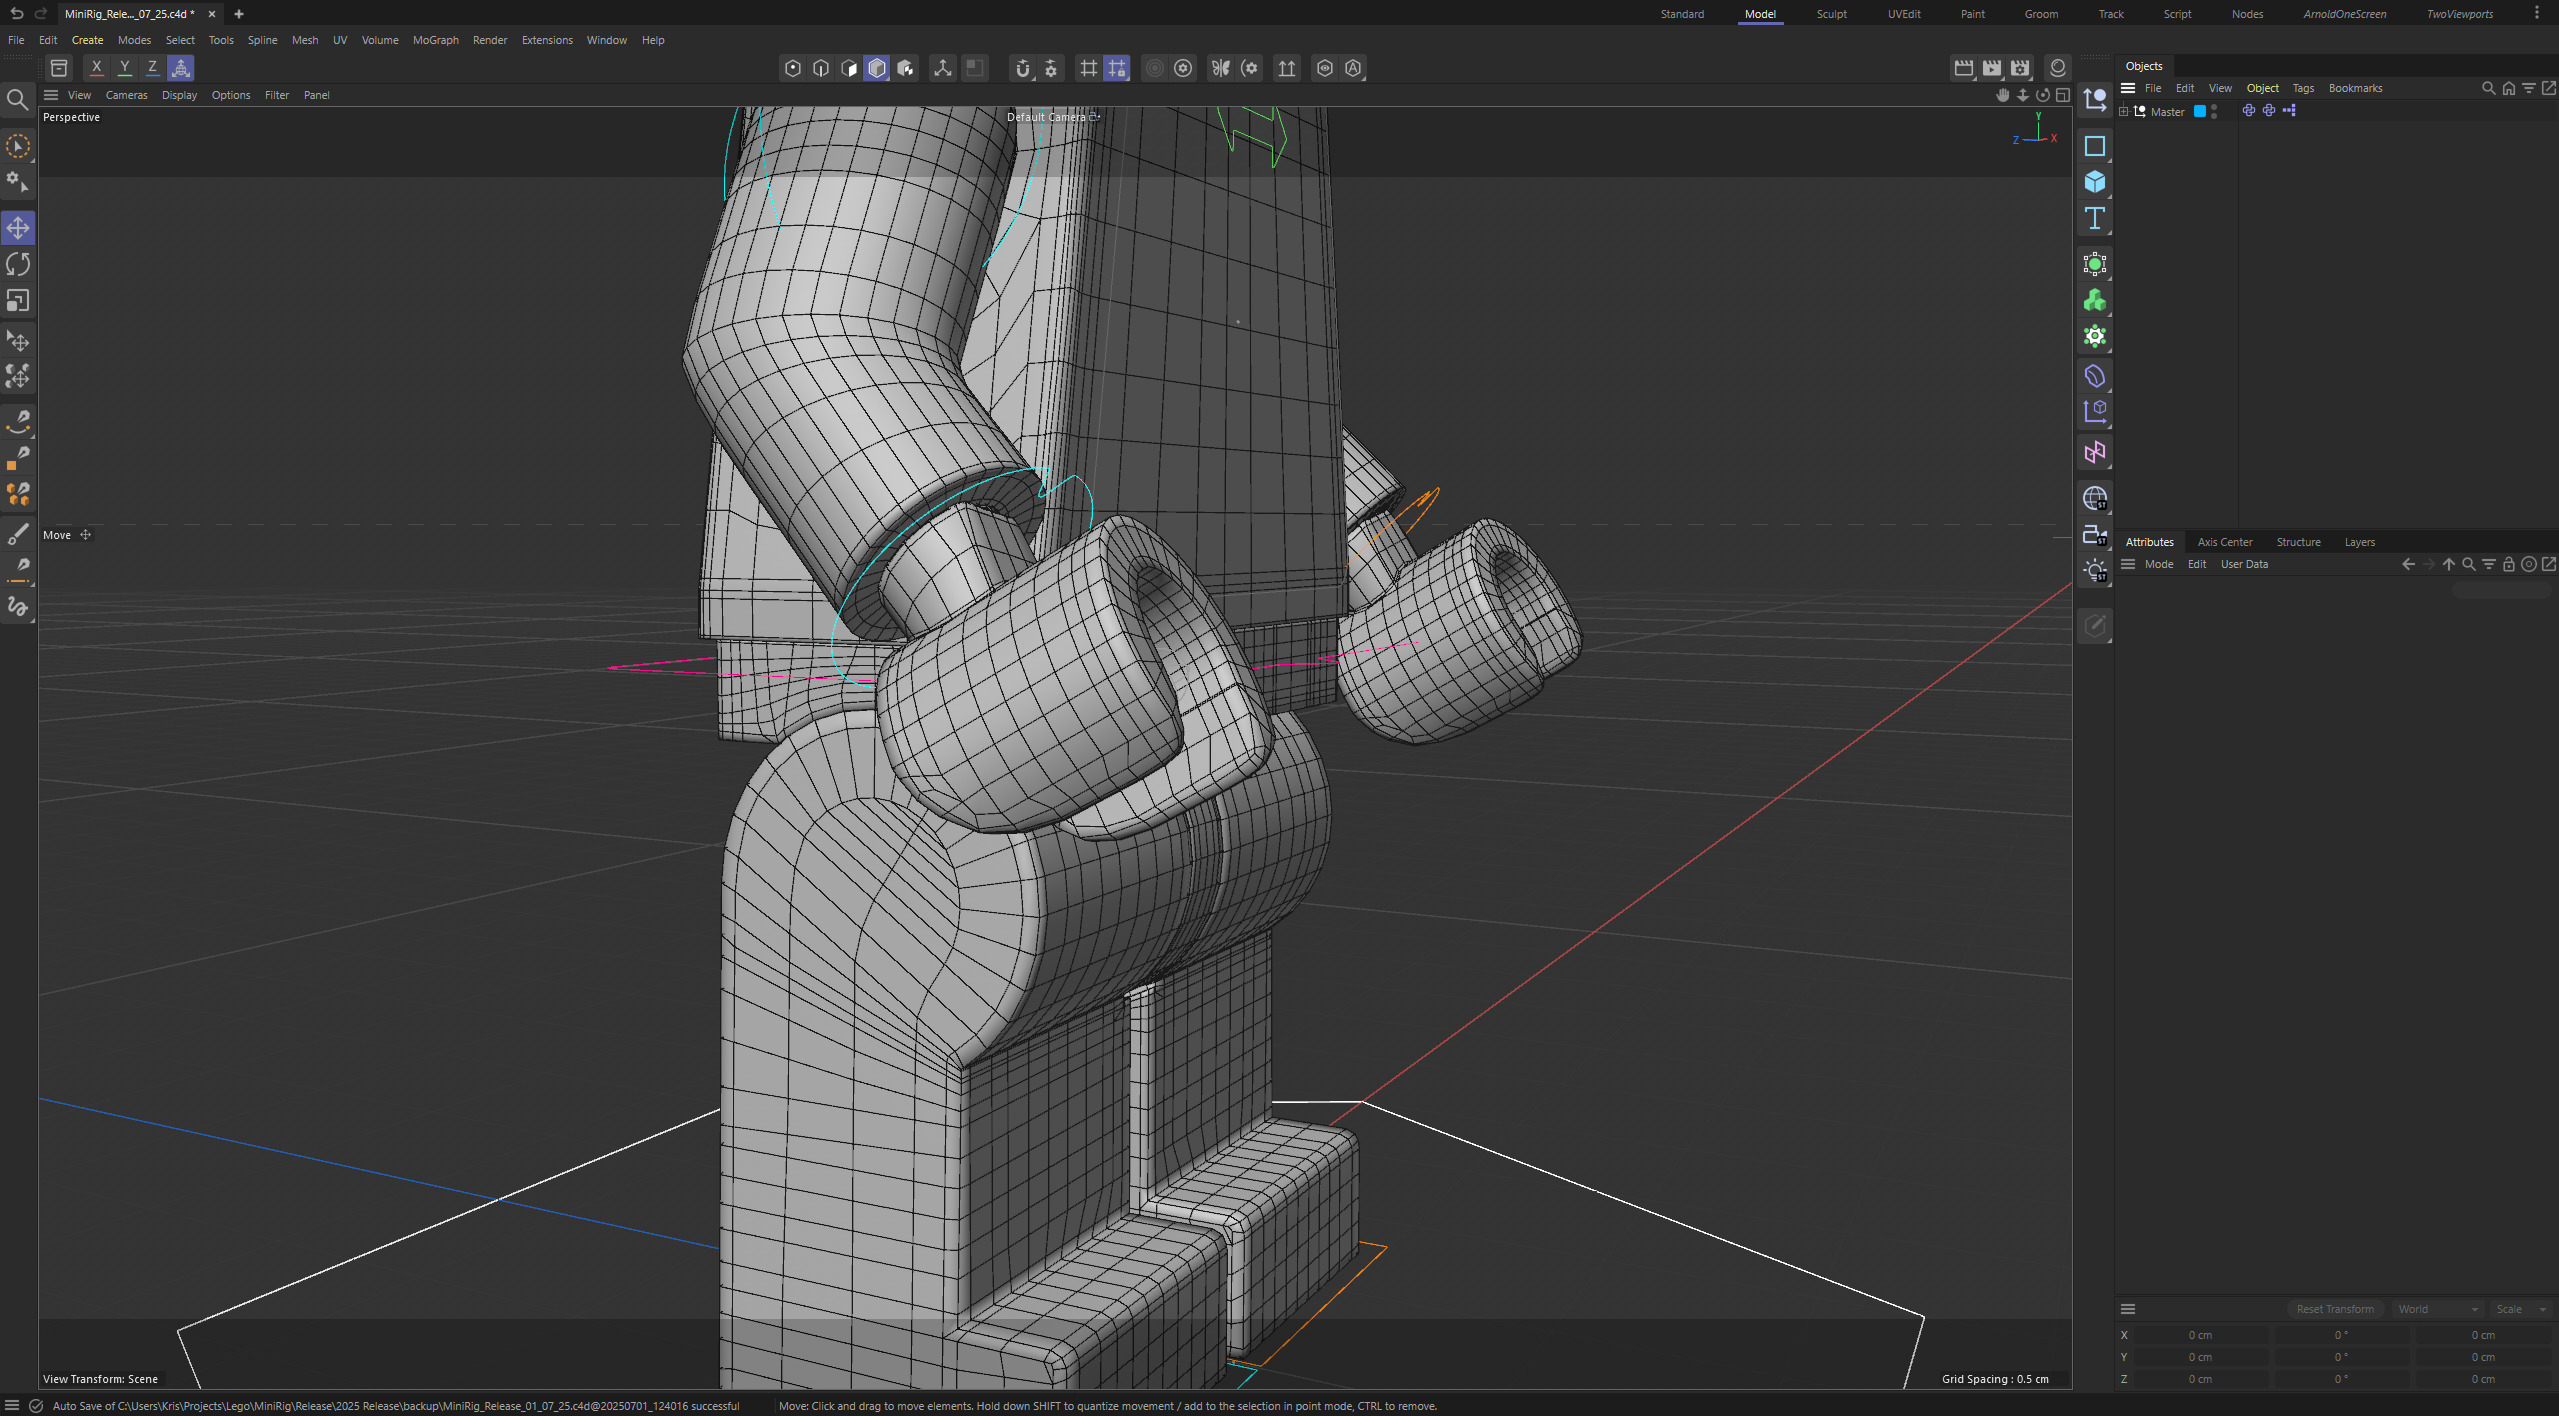The width and height of the screenshot is (2559, 1416).
Task: Open the Scale dropdown in coordinates
Action: (x=2522, y=1309)
